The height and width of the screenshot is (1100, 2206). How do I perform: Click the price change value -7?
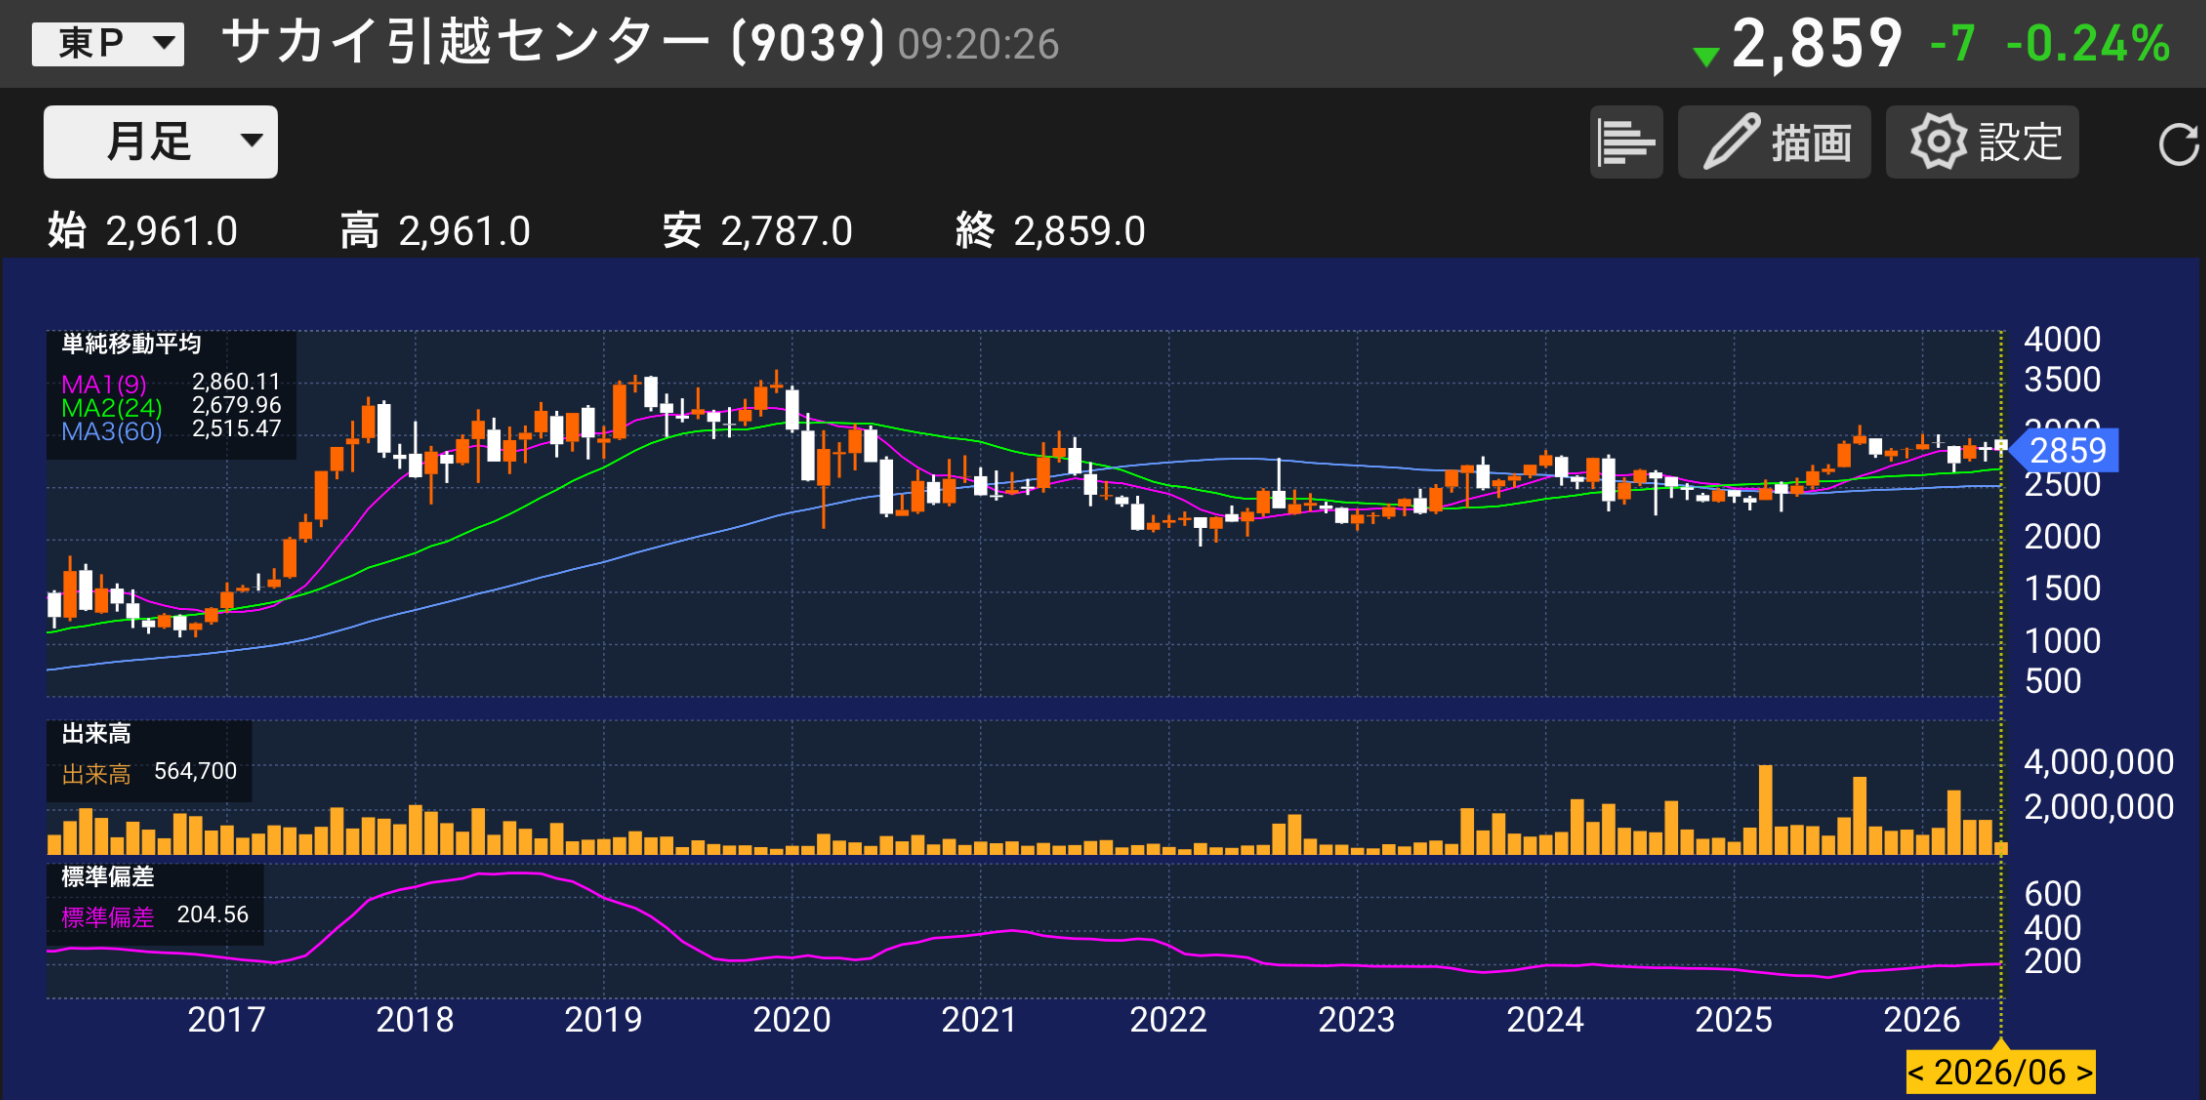pos(1952,44)
